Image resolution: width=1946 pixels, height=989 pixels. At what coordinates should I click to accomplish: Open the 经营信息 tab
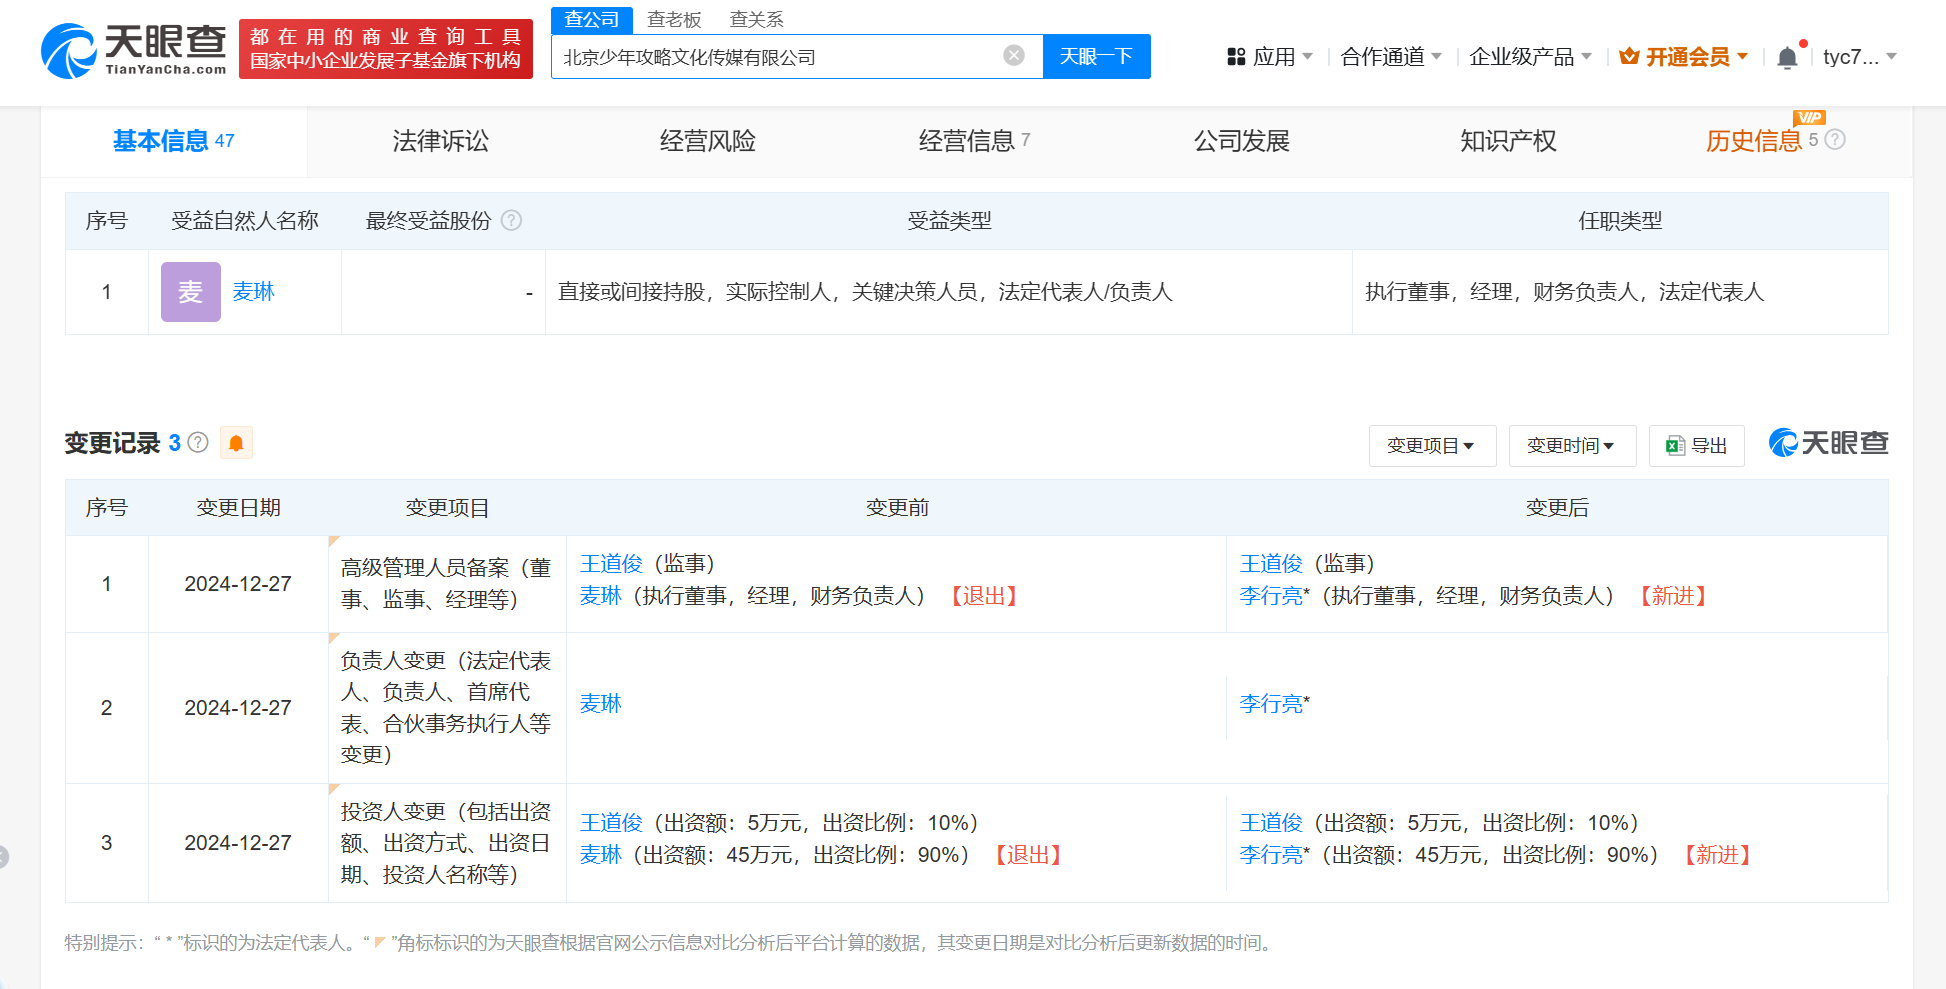[975, 141]
